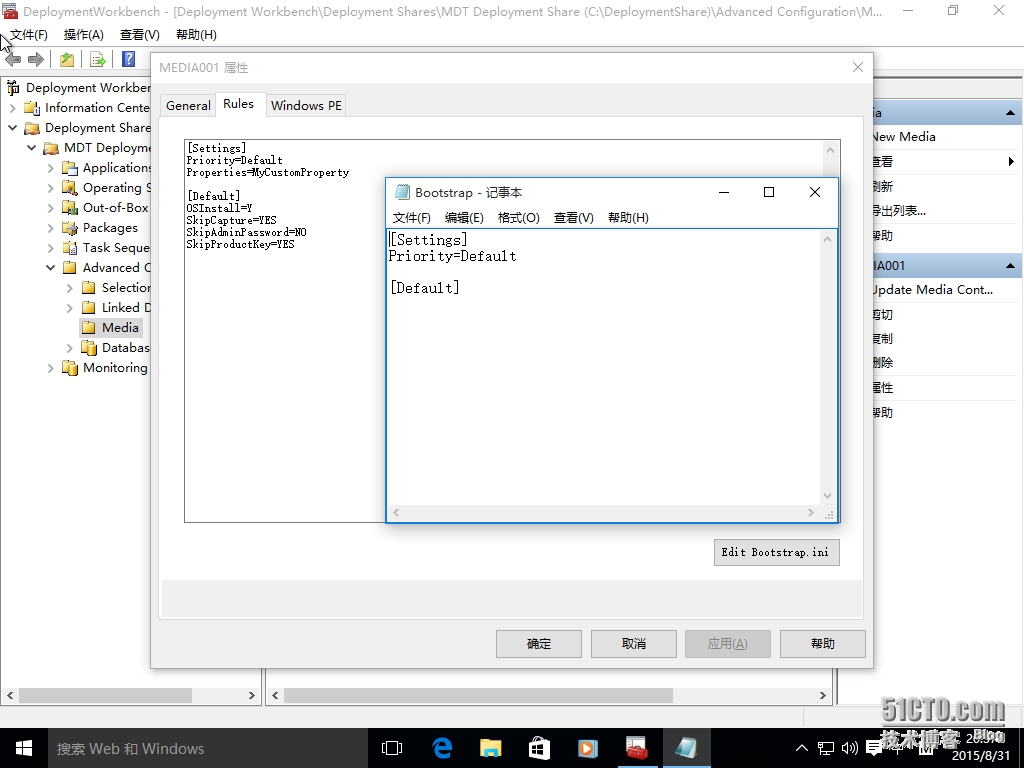
Task: Click the Packages node icon
Action: pyautogui.click(x=70, y=228)
